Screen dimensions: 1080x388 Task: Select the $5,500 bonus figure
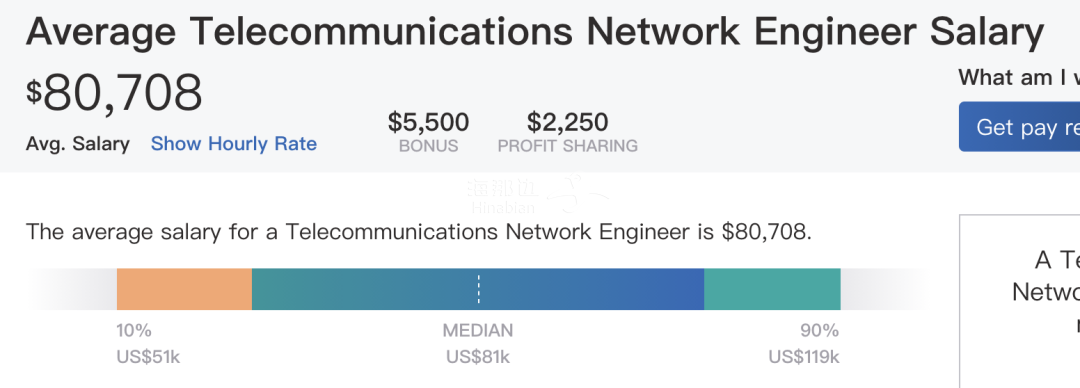coord(428,122)
